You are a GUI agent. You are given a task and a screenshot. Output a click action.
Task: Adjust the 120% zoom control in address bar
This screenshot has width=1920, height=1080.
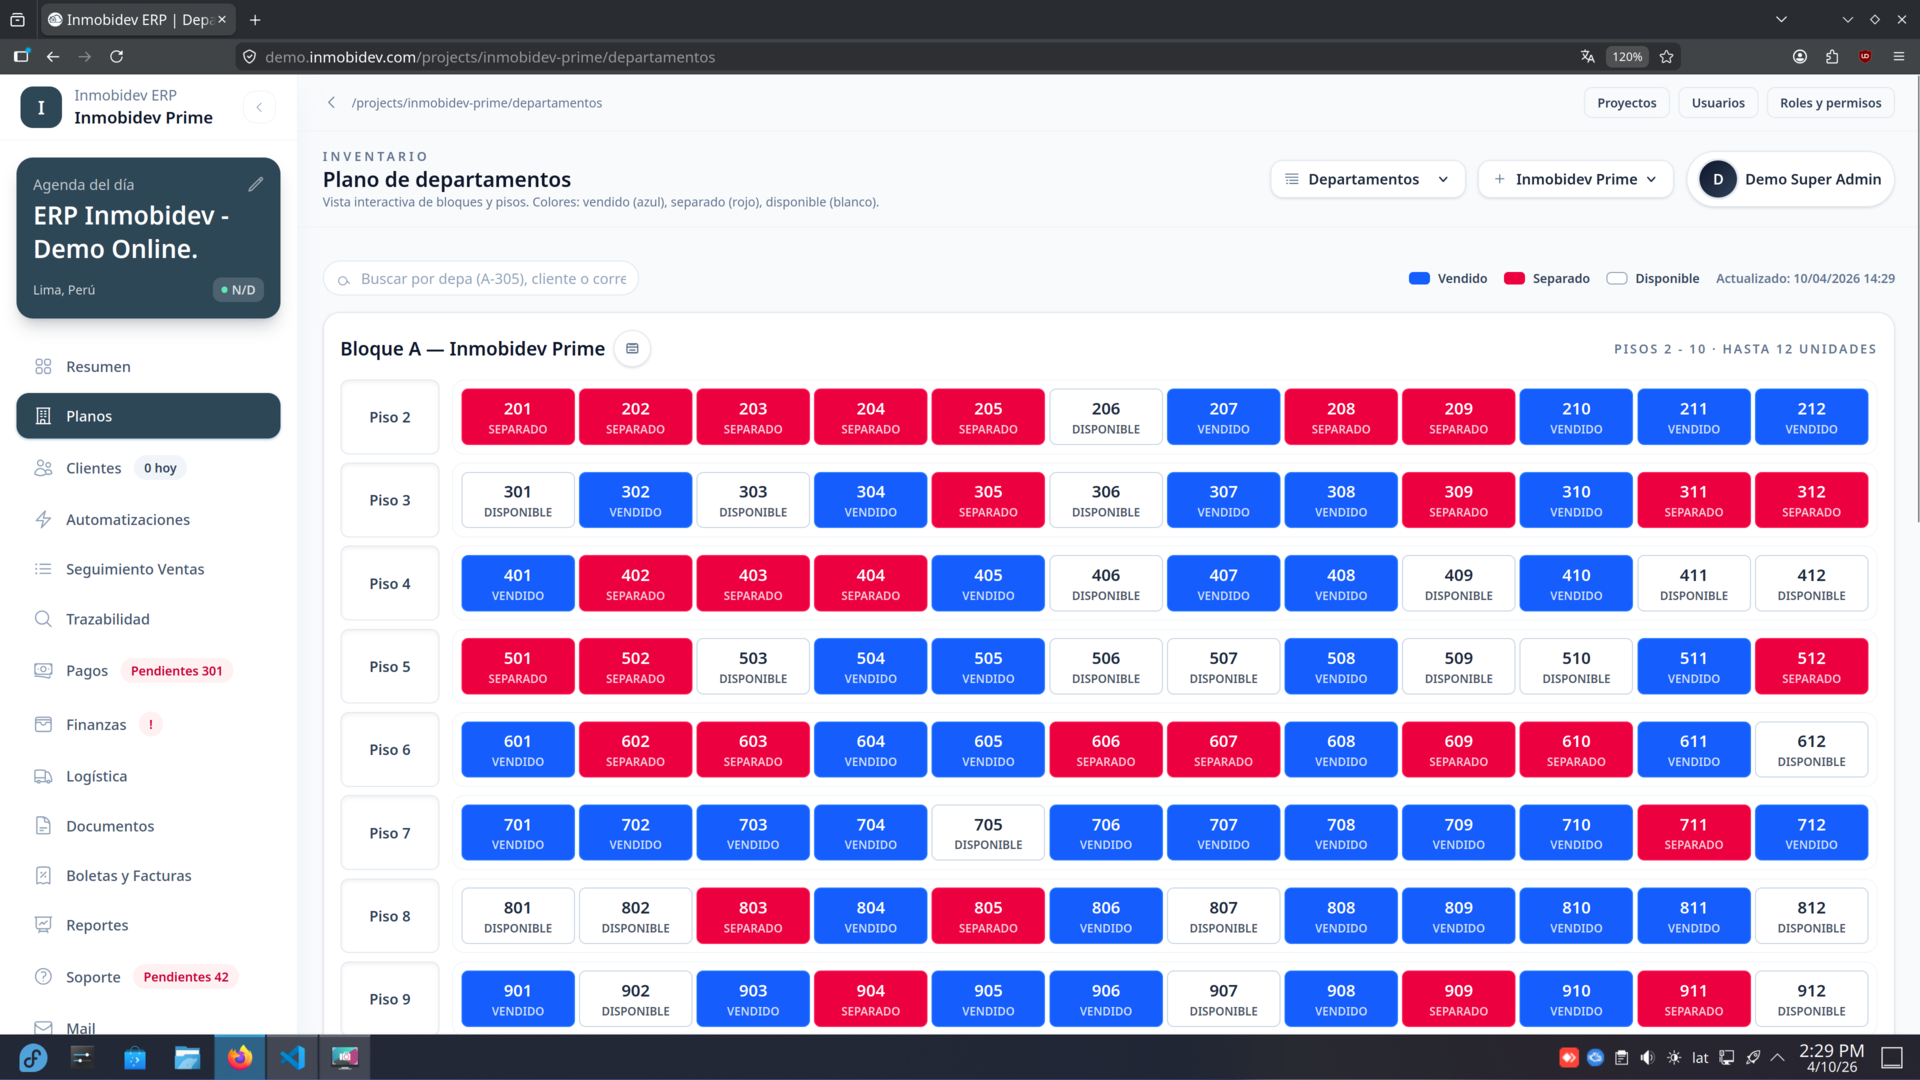click(x=1626, y=57)
